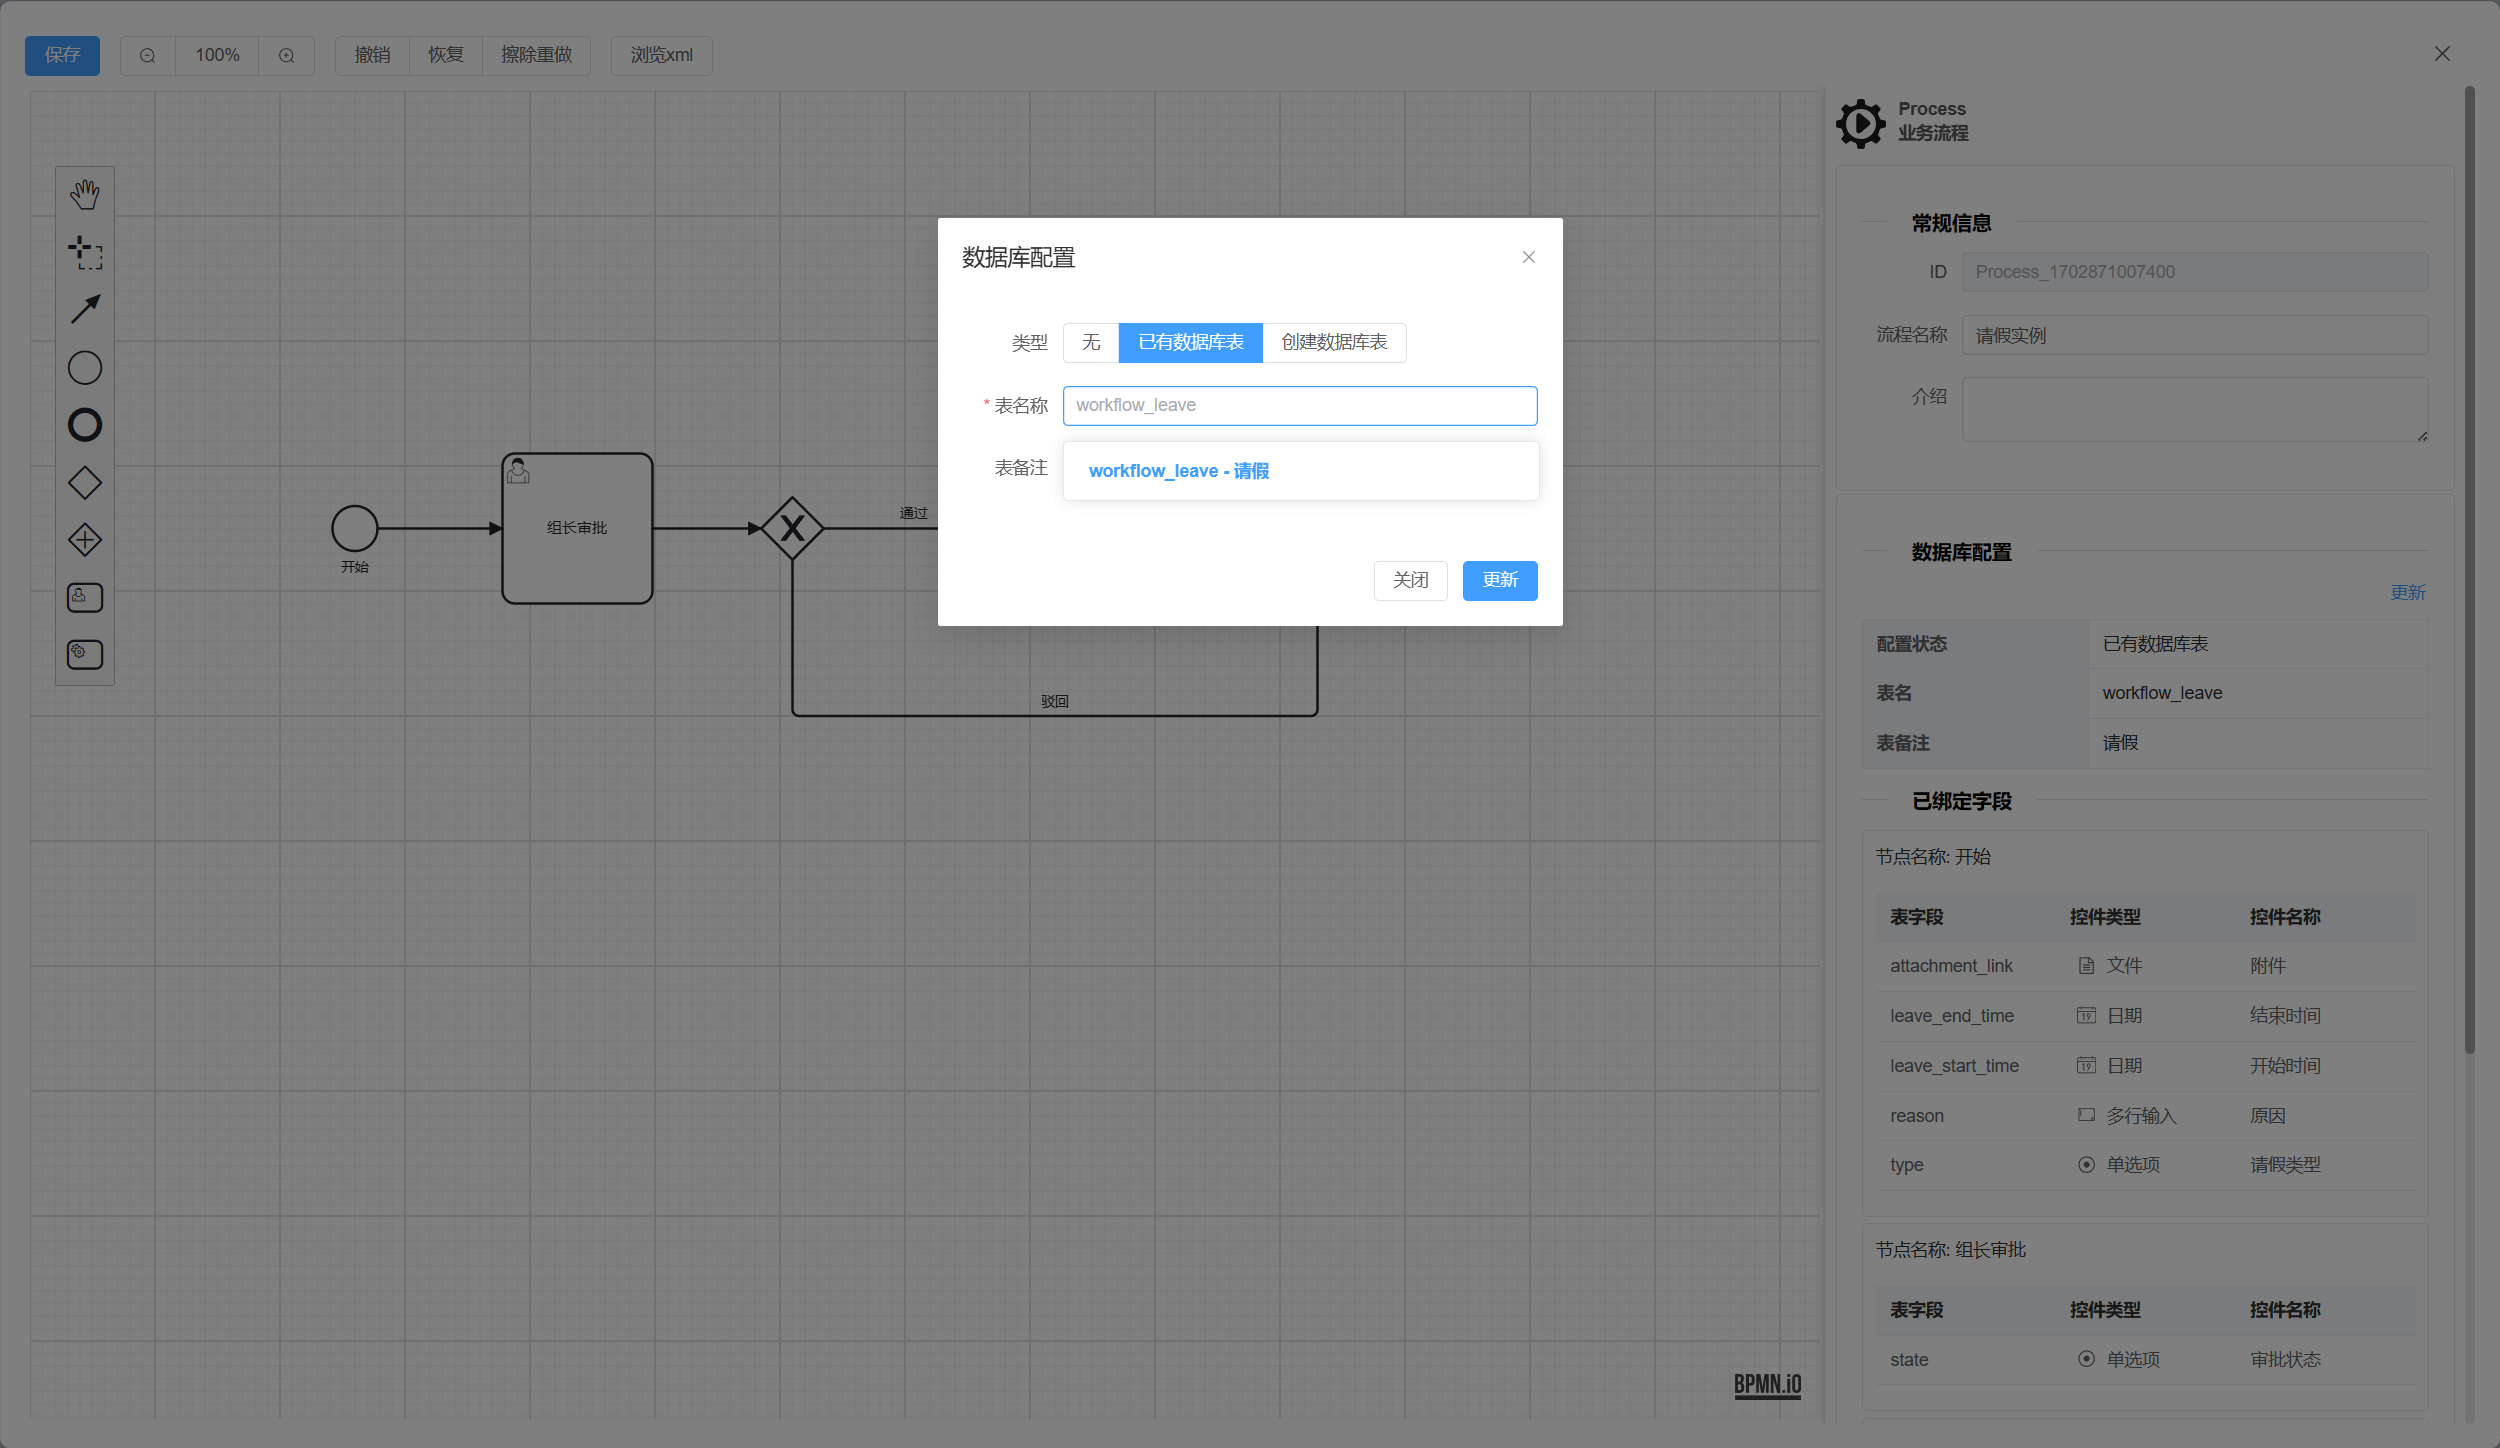Zoom in with the plus magnifier

tap(287, 56)
